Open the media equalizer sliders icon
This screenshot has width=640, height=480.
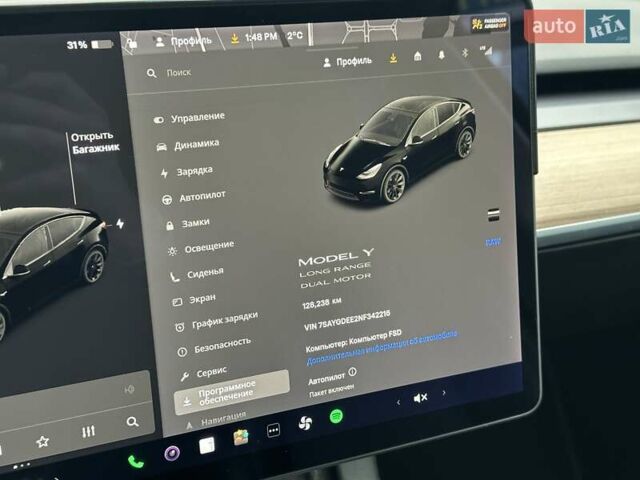(x=88, y=431)
